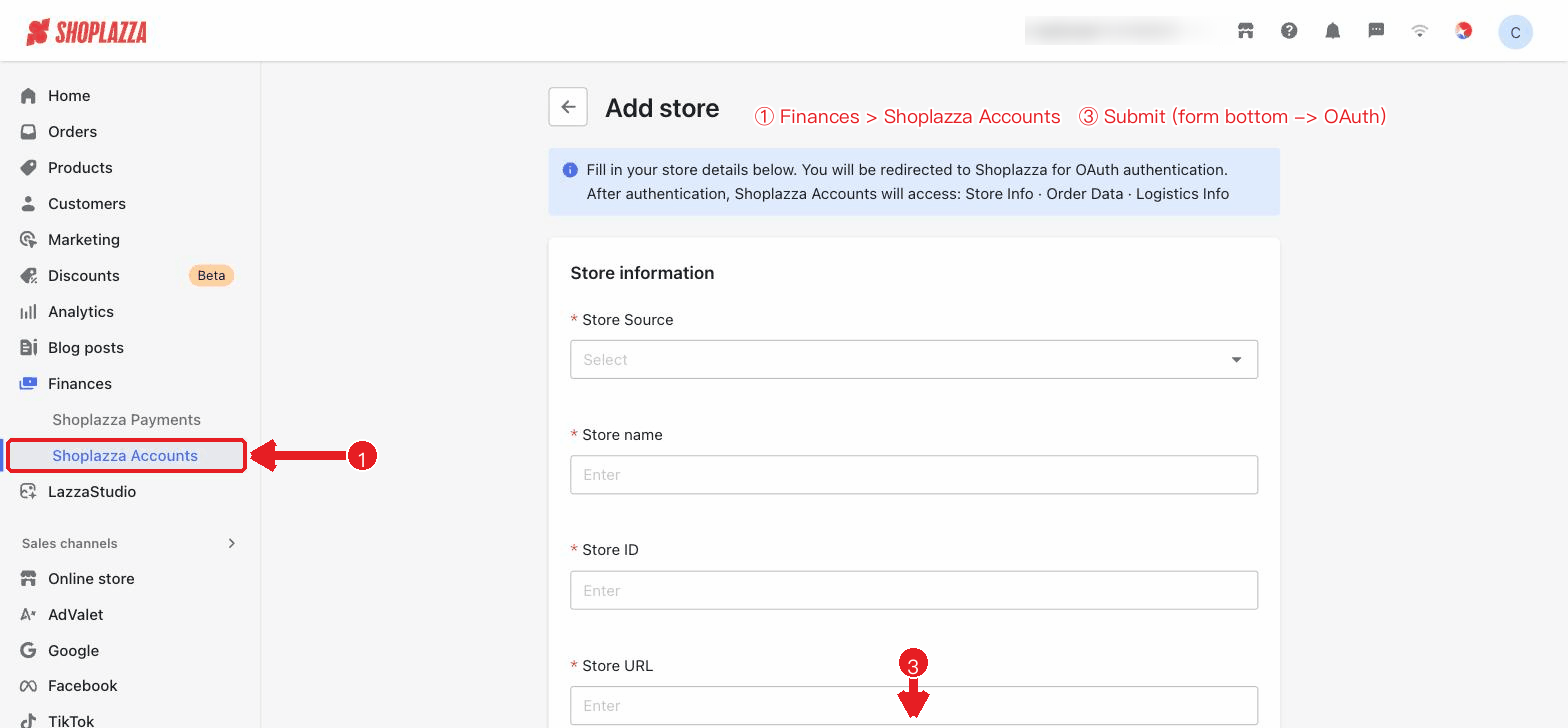Viewport: 1568px width, 728px height.
Task: Click the LazzaStudio icon in sidebar
Action: (28, 492)
